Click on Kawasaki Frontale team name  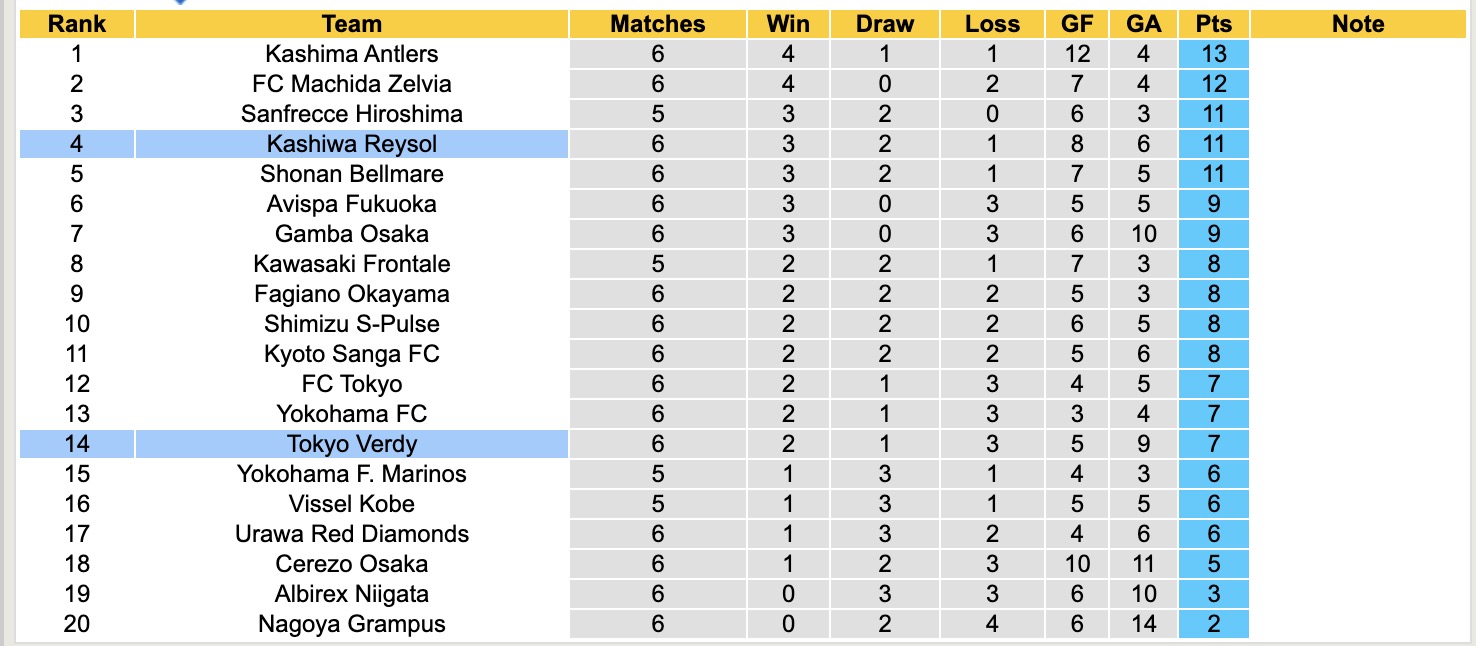point(352,264)
